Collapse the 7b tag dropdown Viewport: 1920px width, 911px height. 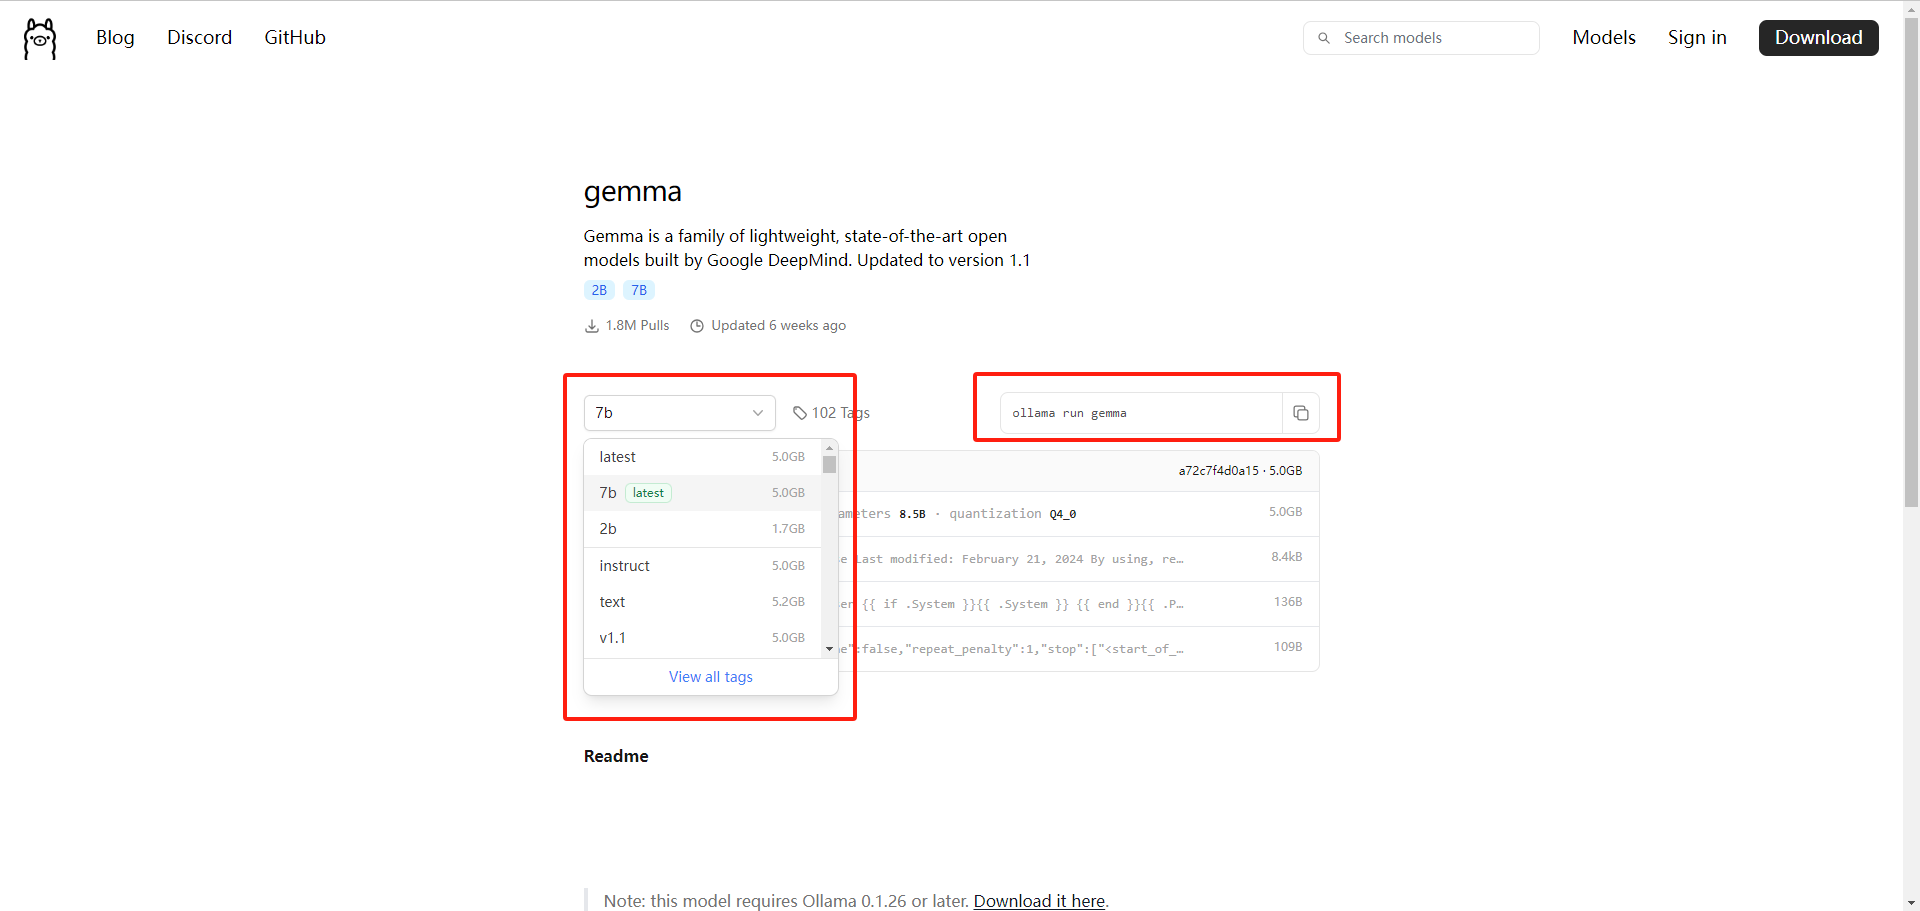coord(680,413)
